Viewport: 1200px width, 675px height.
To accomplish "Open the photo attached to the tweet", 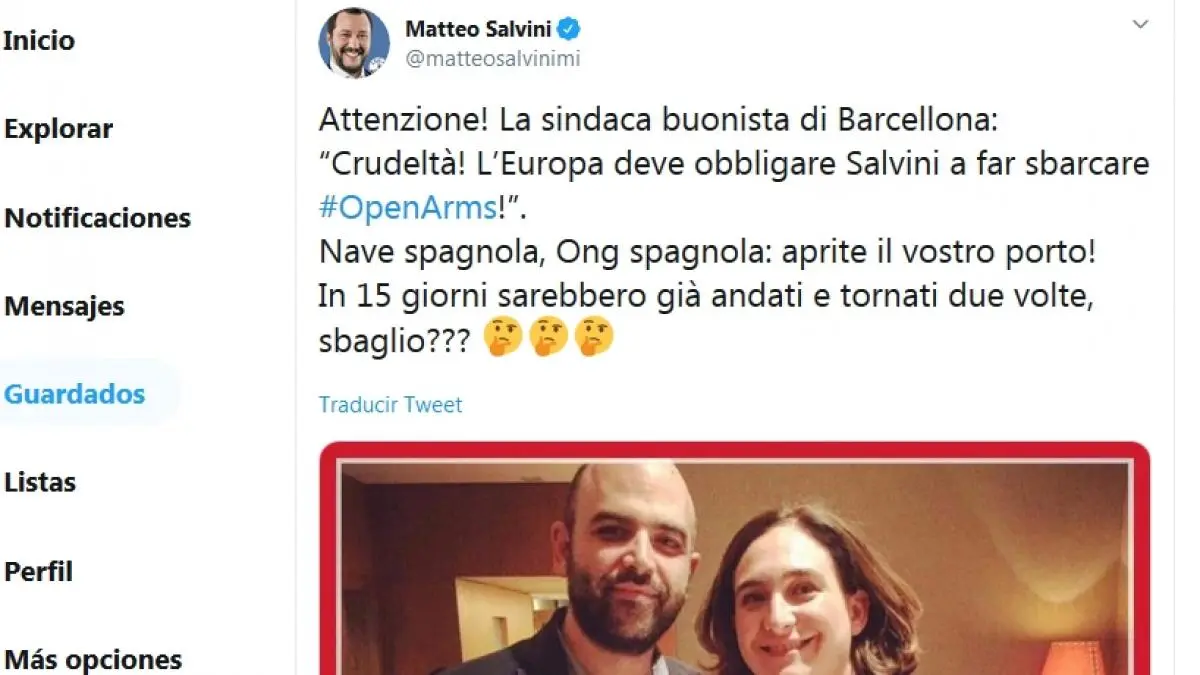I will [735, 560].
